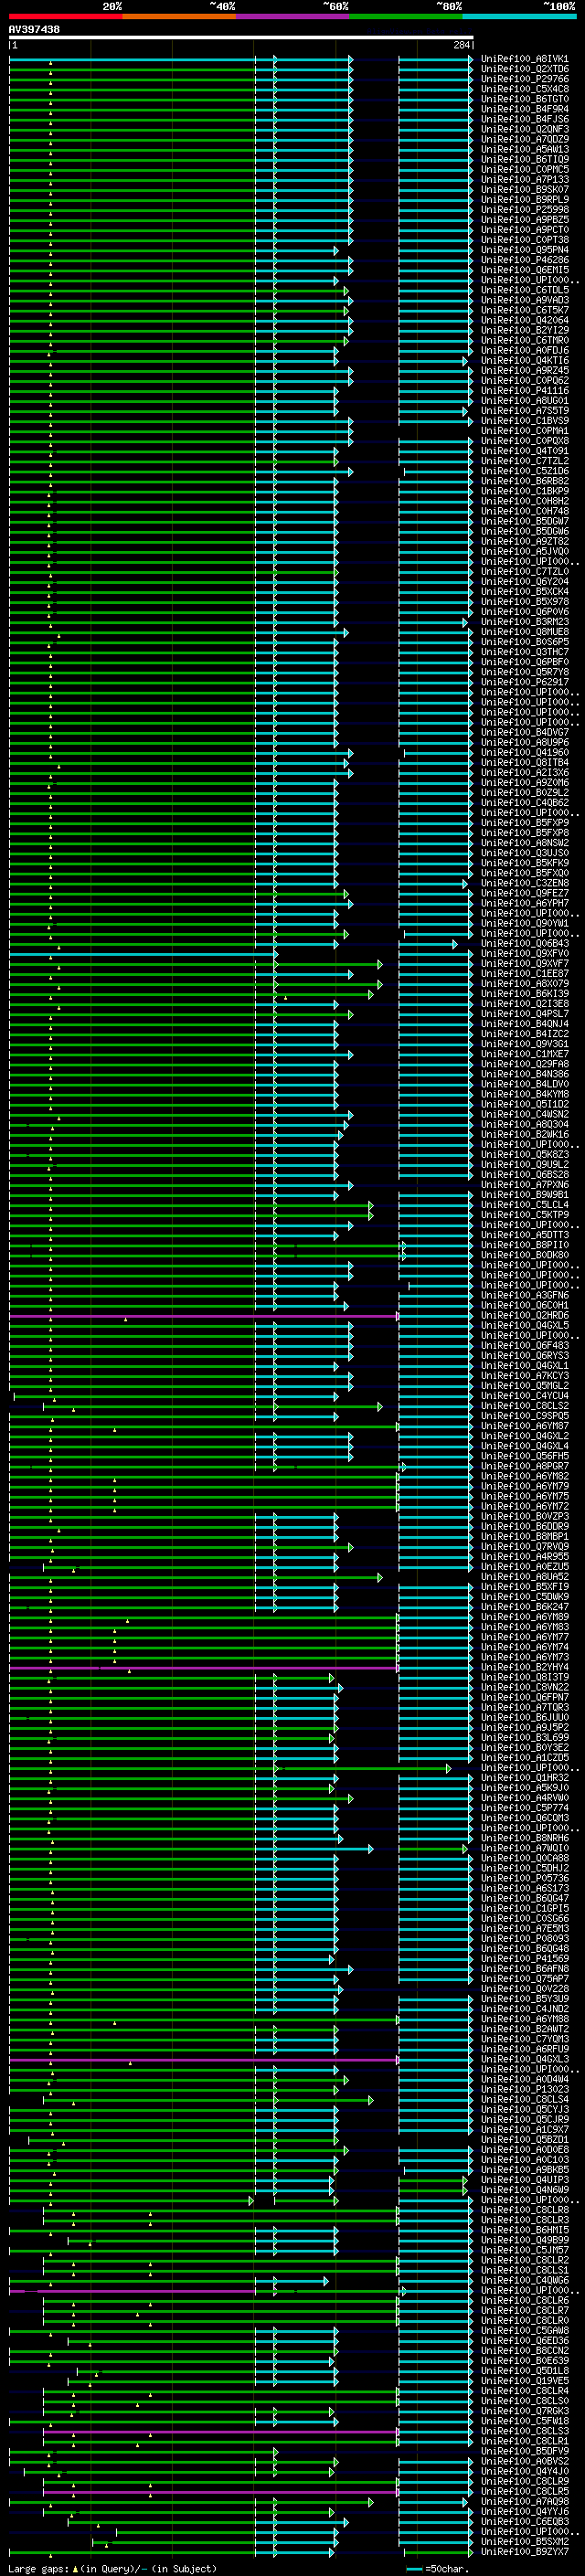585x2576 pixels.
Task: Select hit label UniRef100_C9SPQ5
Action: pos(525,1416)
